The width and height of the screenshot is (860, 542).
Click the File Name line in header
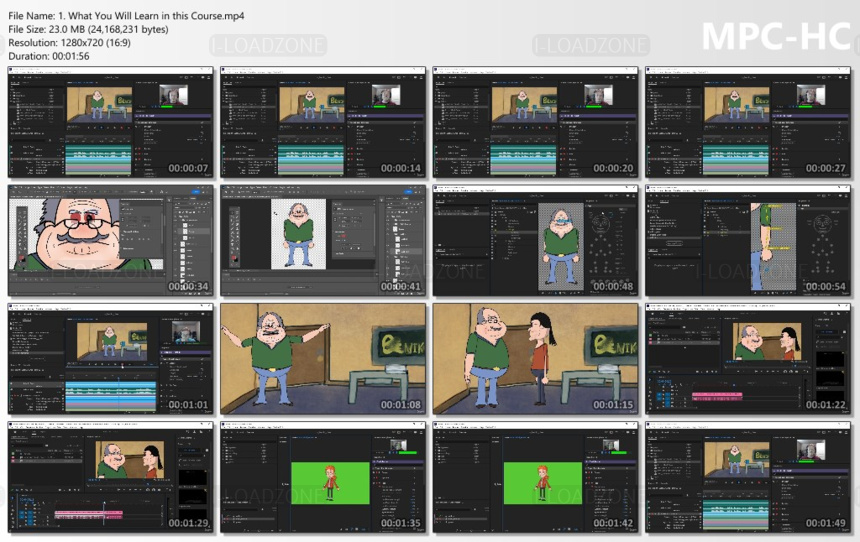pyautogui.click(x=126, y=16)
